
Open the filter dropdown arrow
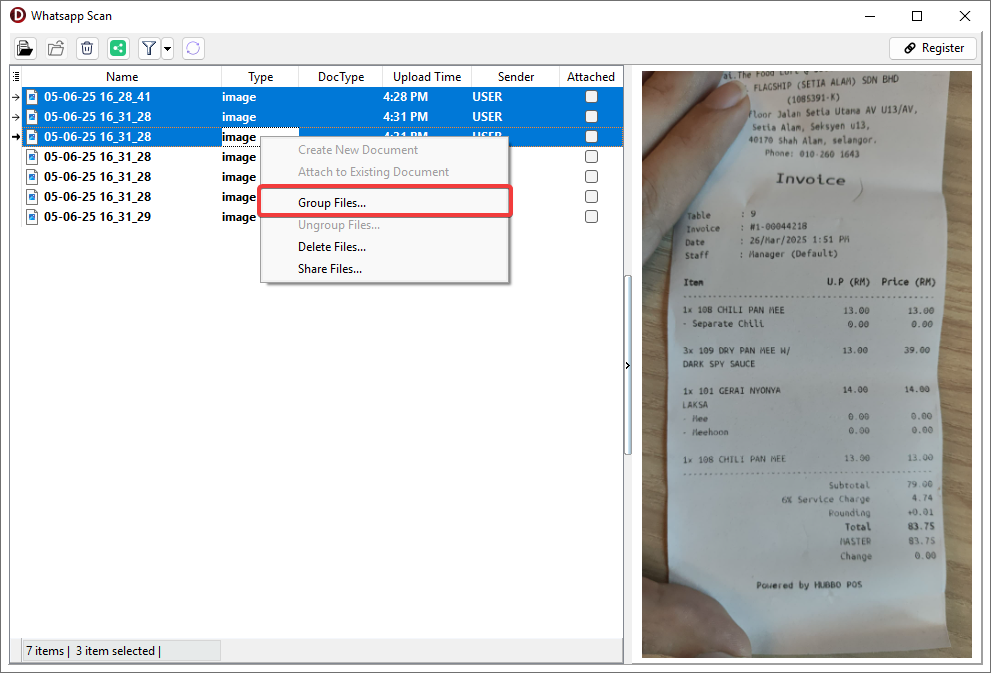(x=167, y=48)
